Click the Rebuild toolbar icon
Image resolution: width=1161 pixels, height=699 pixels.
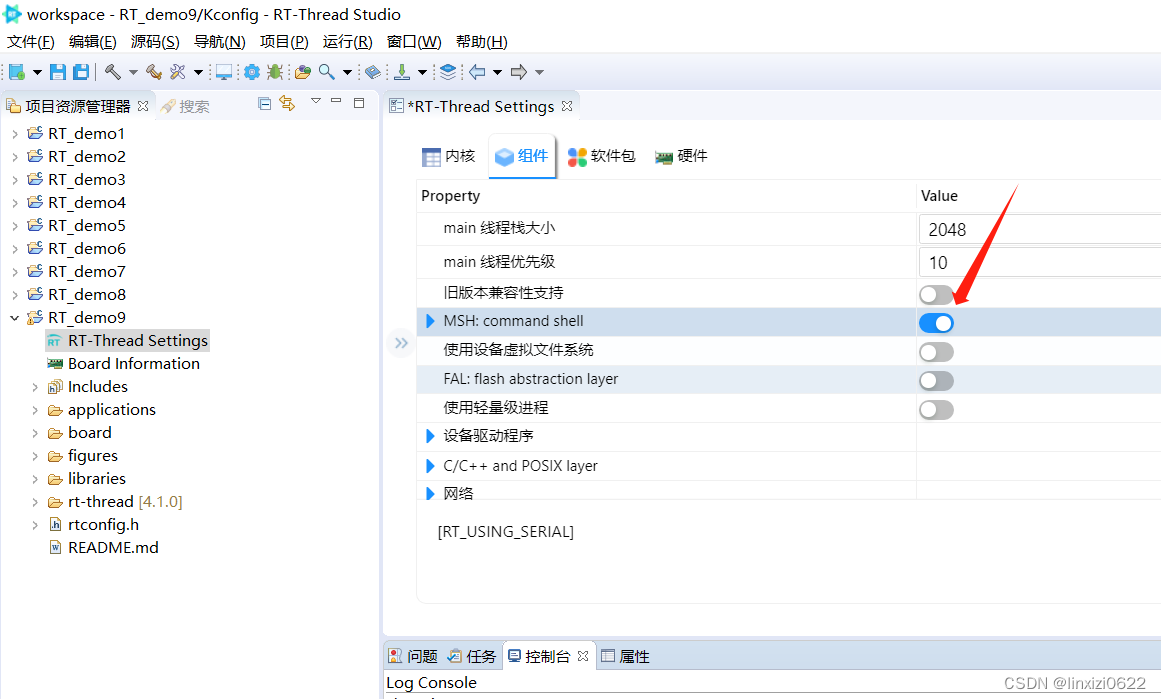154,72
